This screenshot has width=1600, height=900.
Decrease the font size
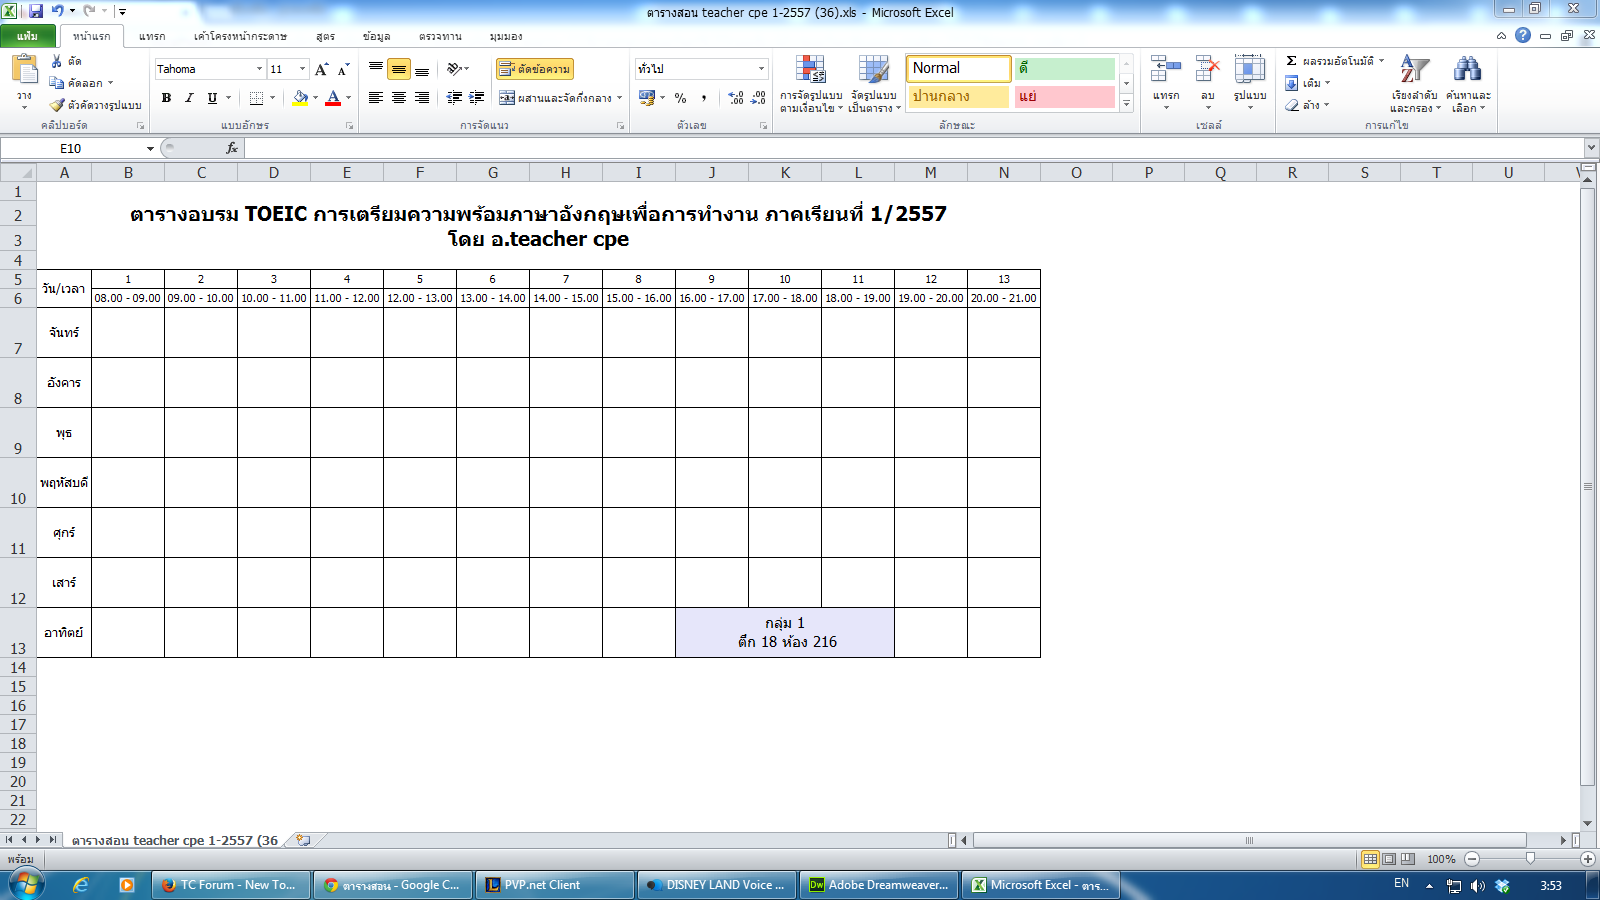pos(343,69)
